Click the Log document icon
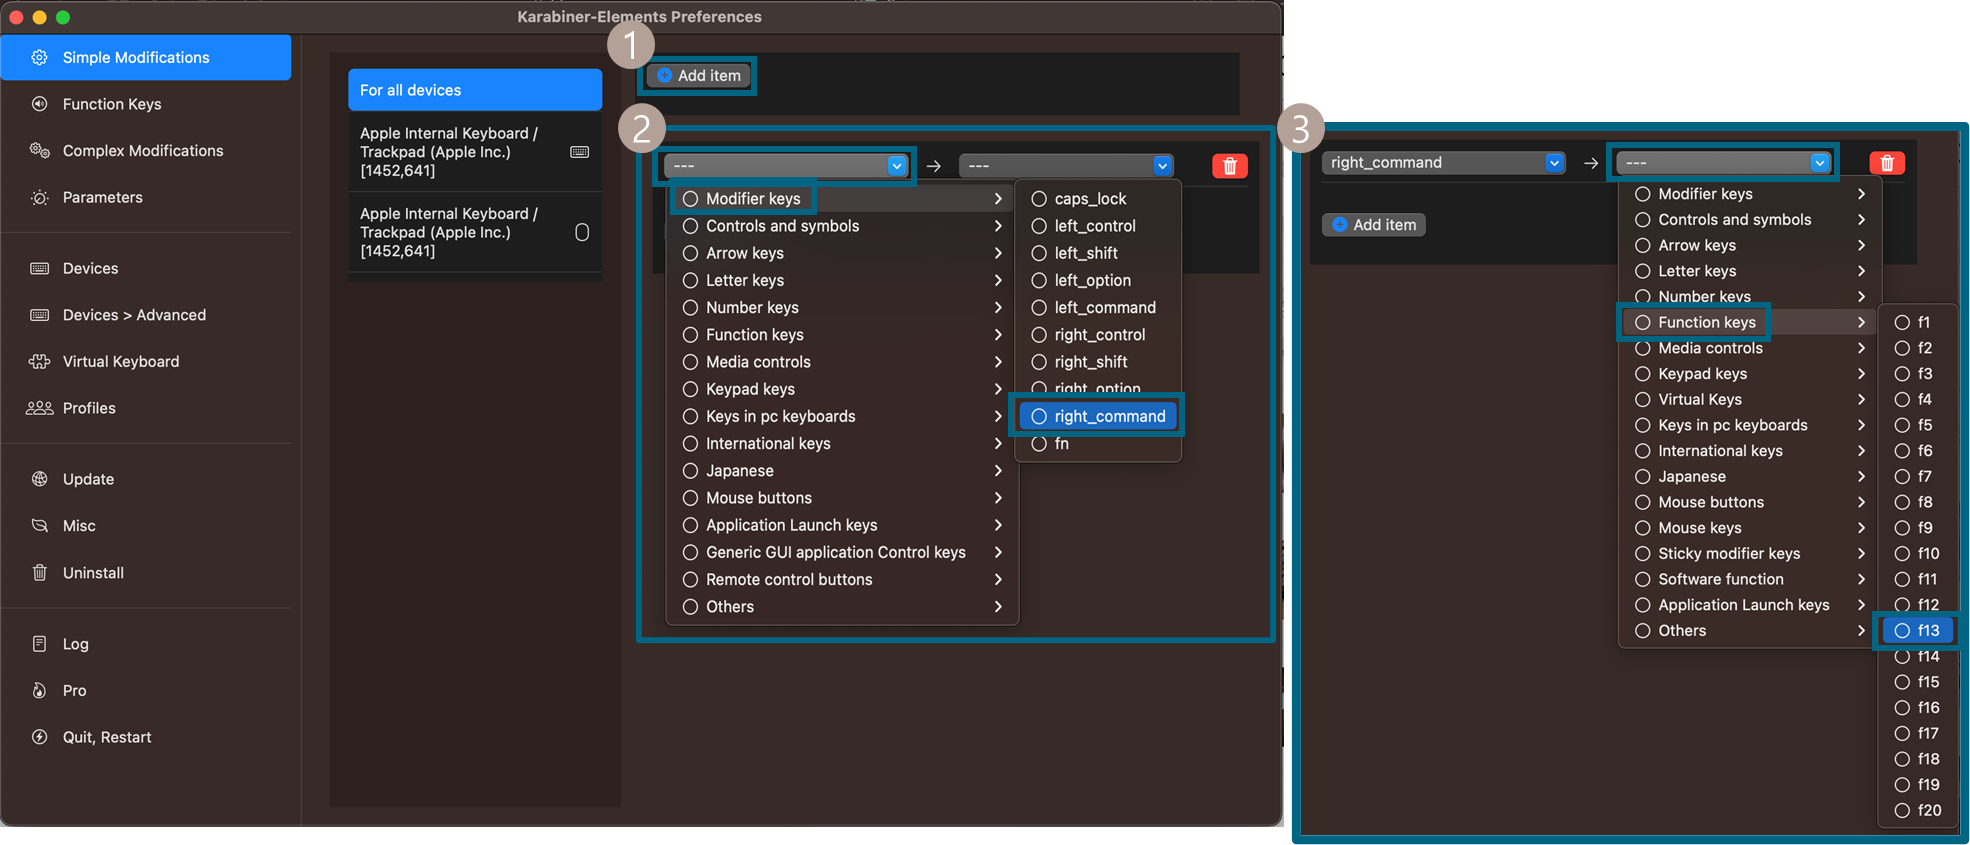This screenshot has height=845, width=1970. 39,644
